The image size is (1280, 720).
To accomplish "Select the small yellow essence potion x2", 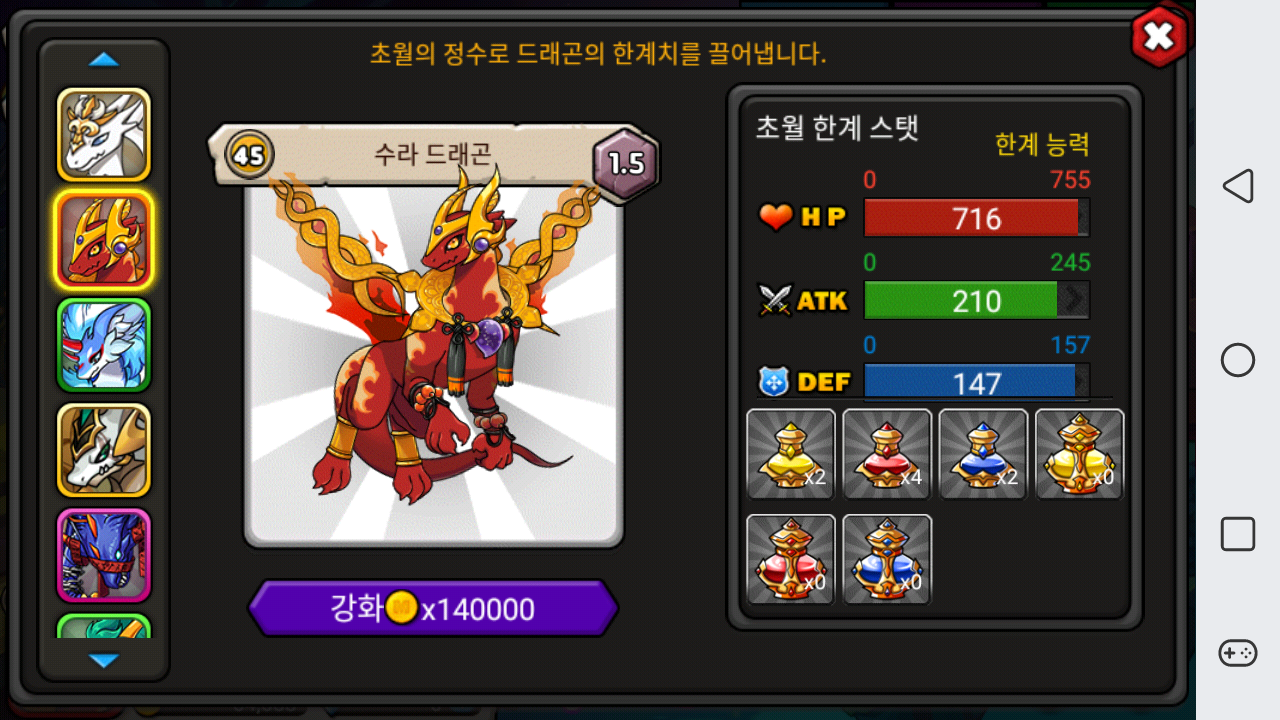I will coord(791,454).
